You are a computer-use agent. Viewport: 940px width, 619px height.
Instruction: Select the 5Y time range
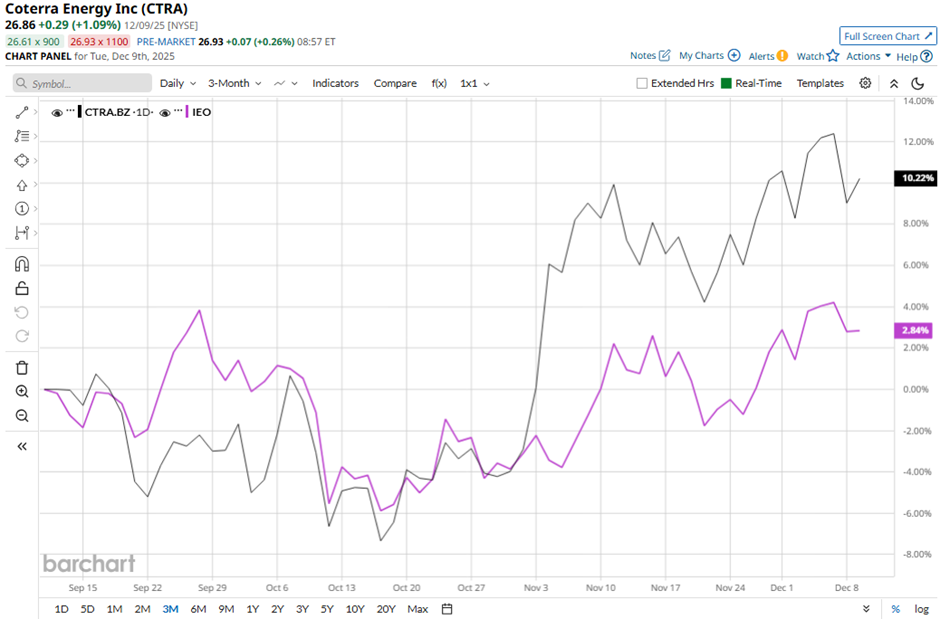tap(327, 609)
